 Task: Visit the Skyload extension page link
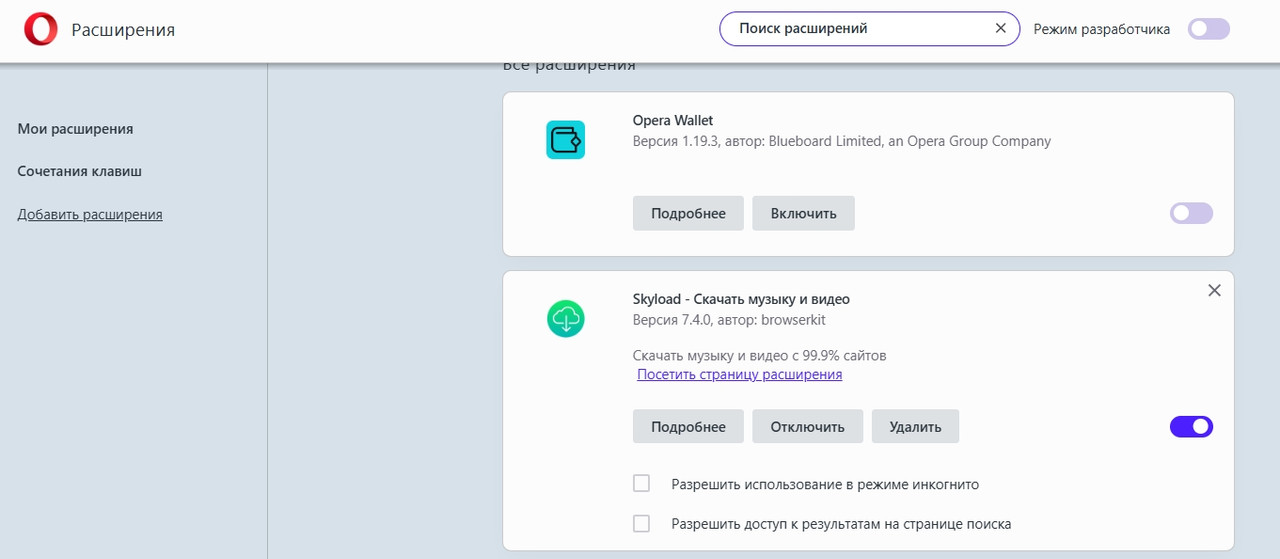(739, 374)
